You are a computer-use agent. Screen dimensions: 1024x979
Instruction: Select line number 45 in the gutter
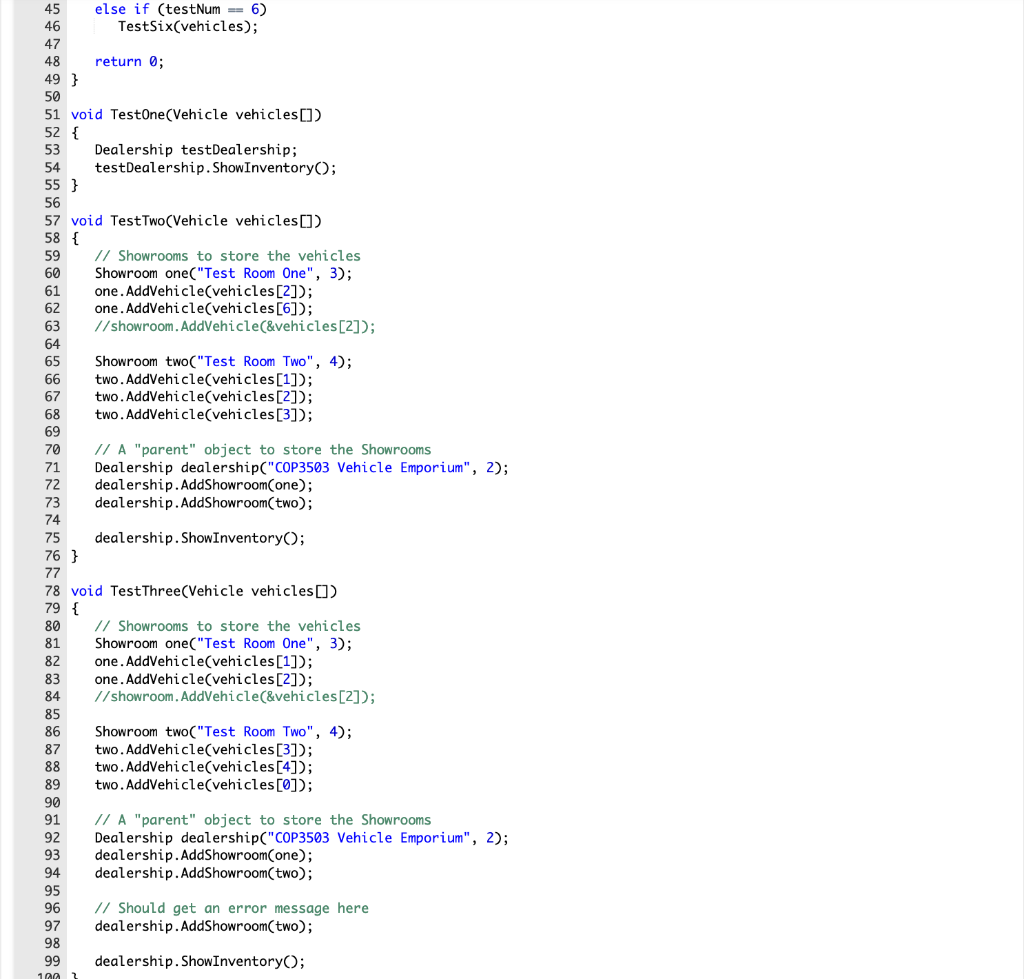(52, 8)
